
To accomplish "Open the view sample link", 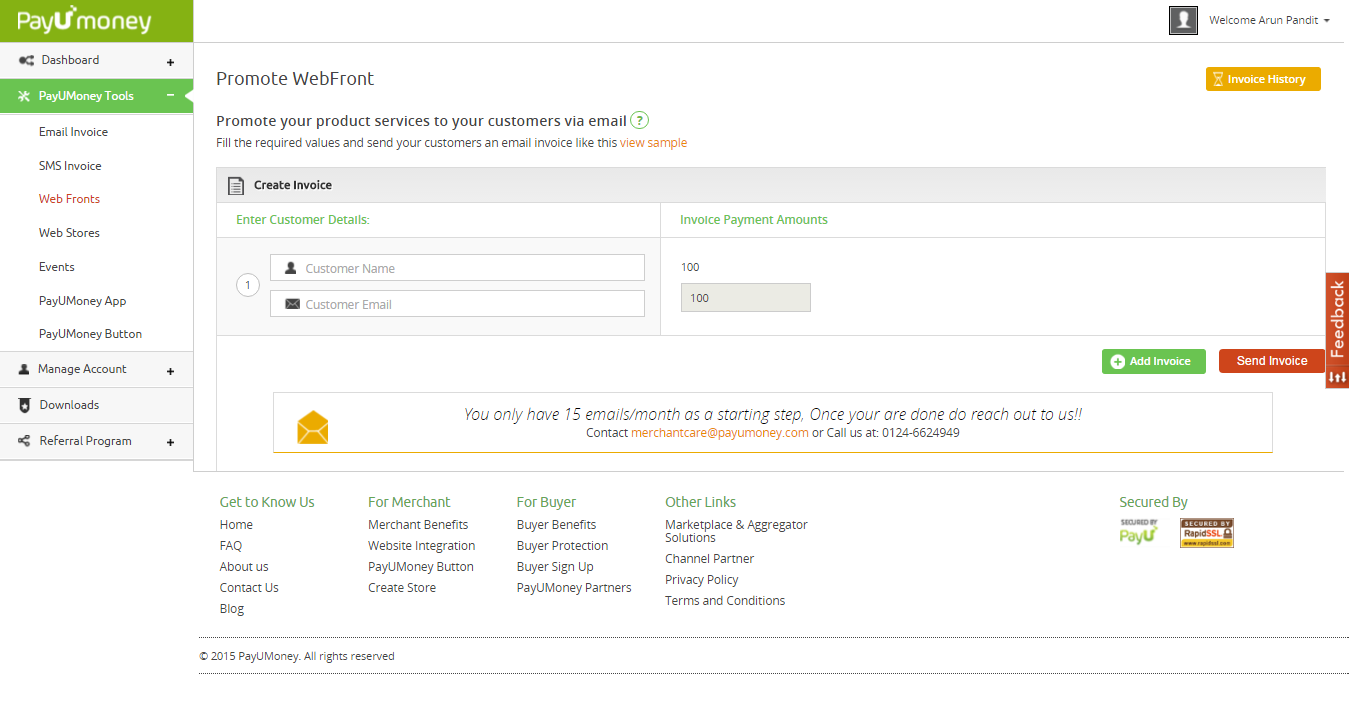I will point(653,143).
